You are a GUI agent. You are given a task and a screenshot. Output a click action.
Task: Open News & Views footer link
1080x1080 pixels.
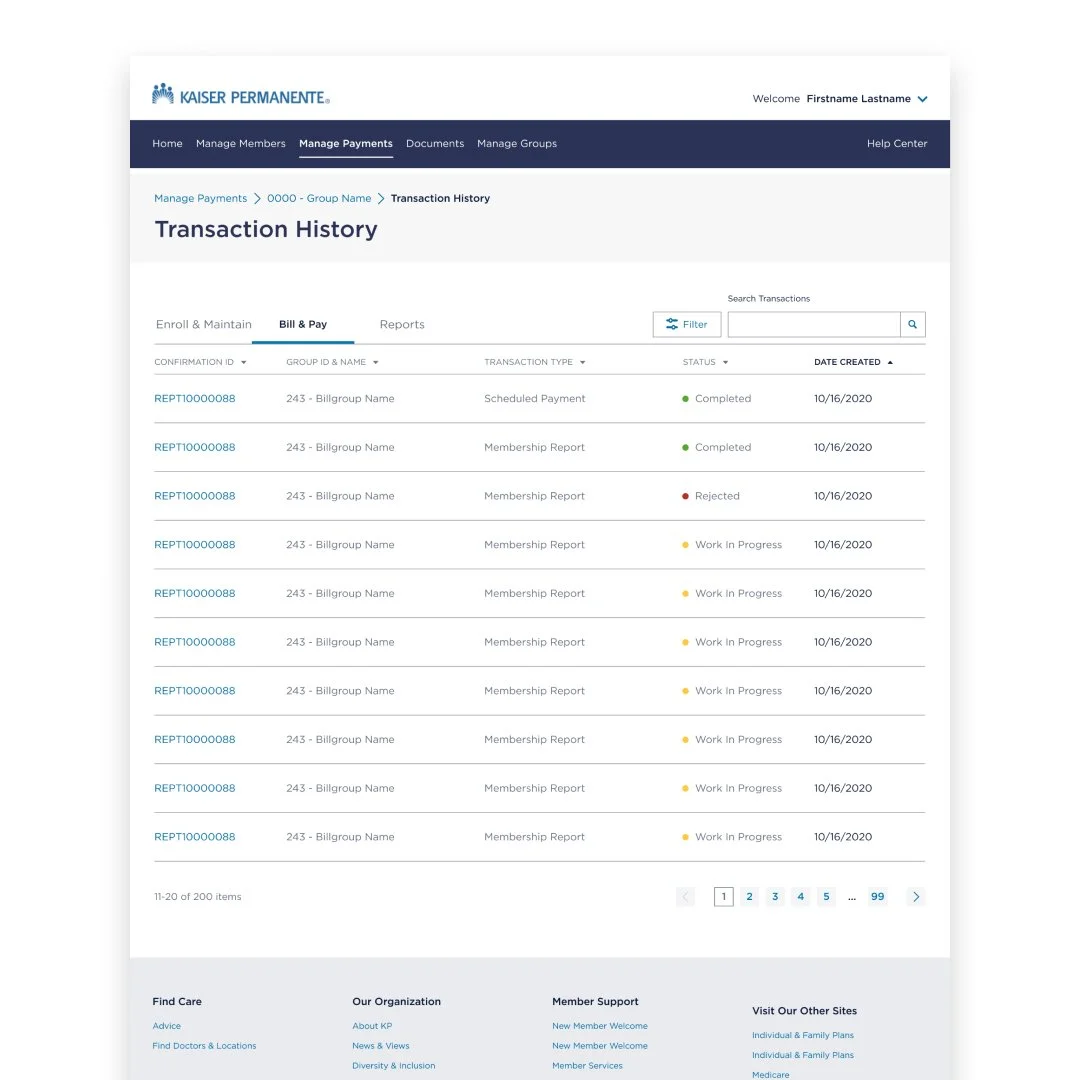point(381,1046)
